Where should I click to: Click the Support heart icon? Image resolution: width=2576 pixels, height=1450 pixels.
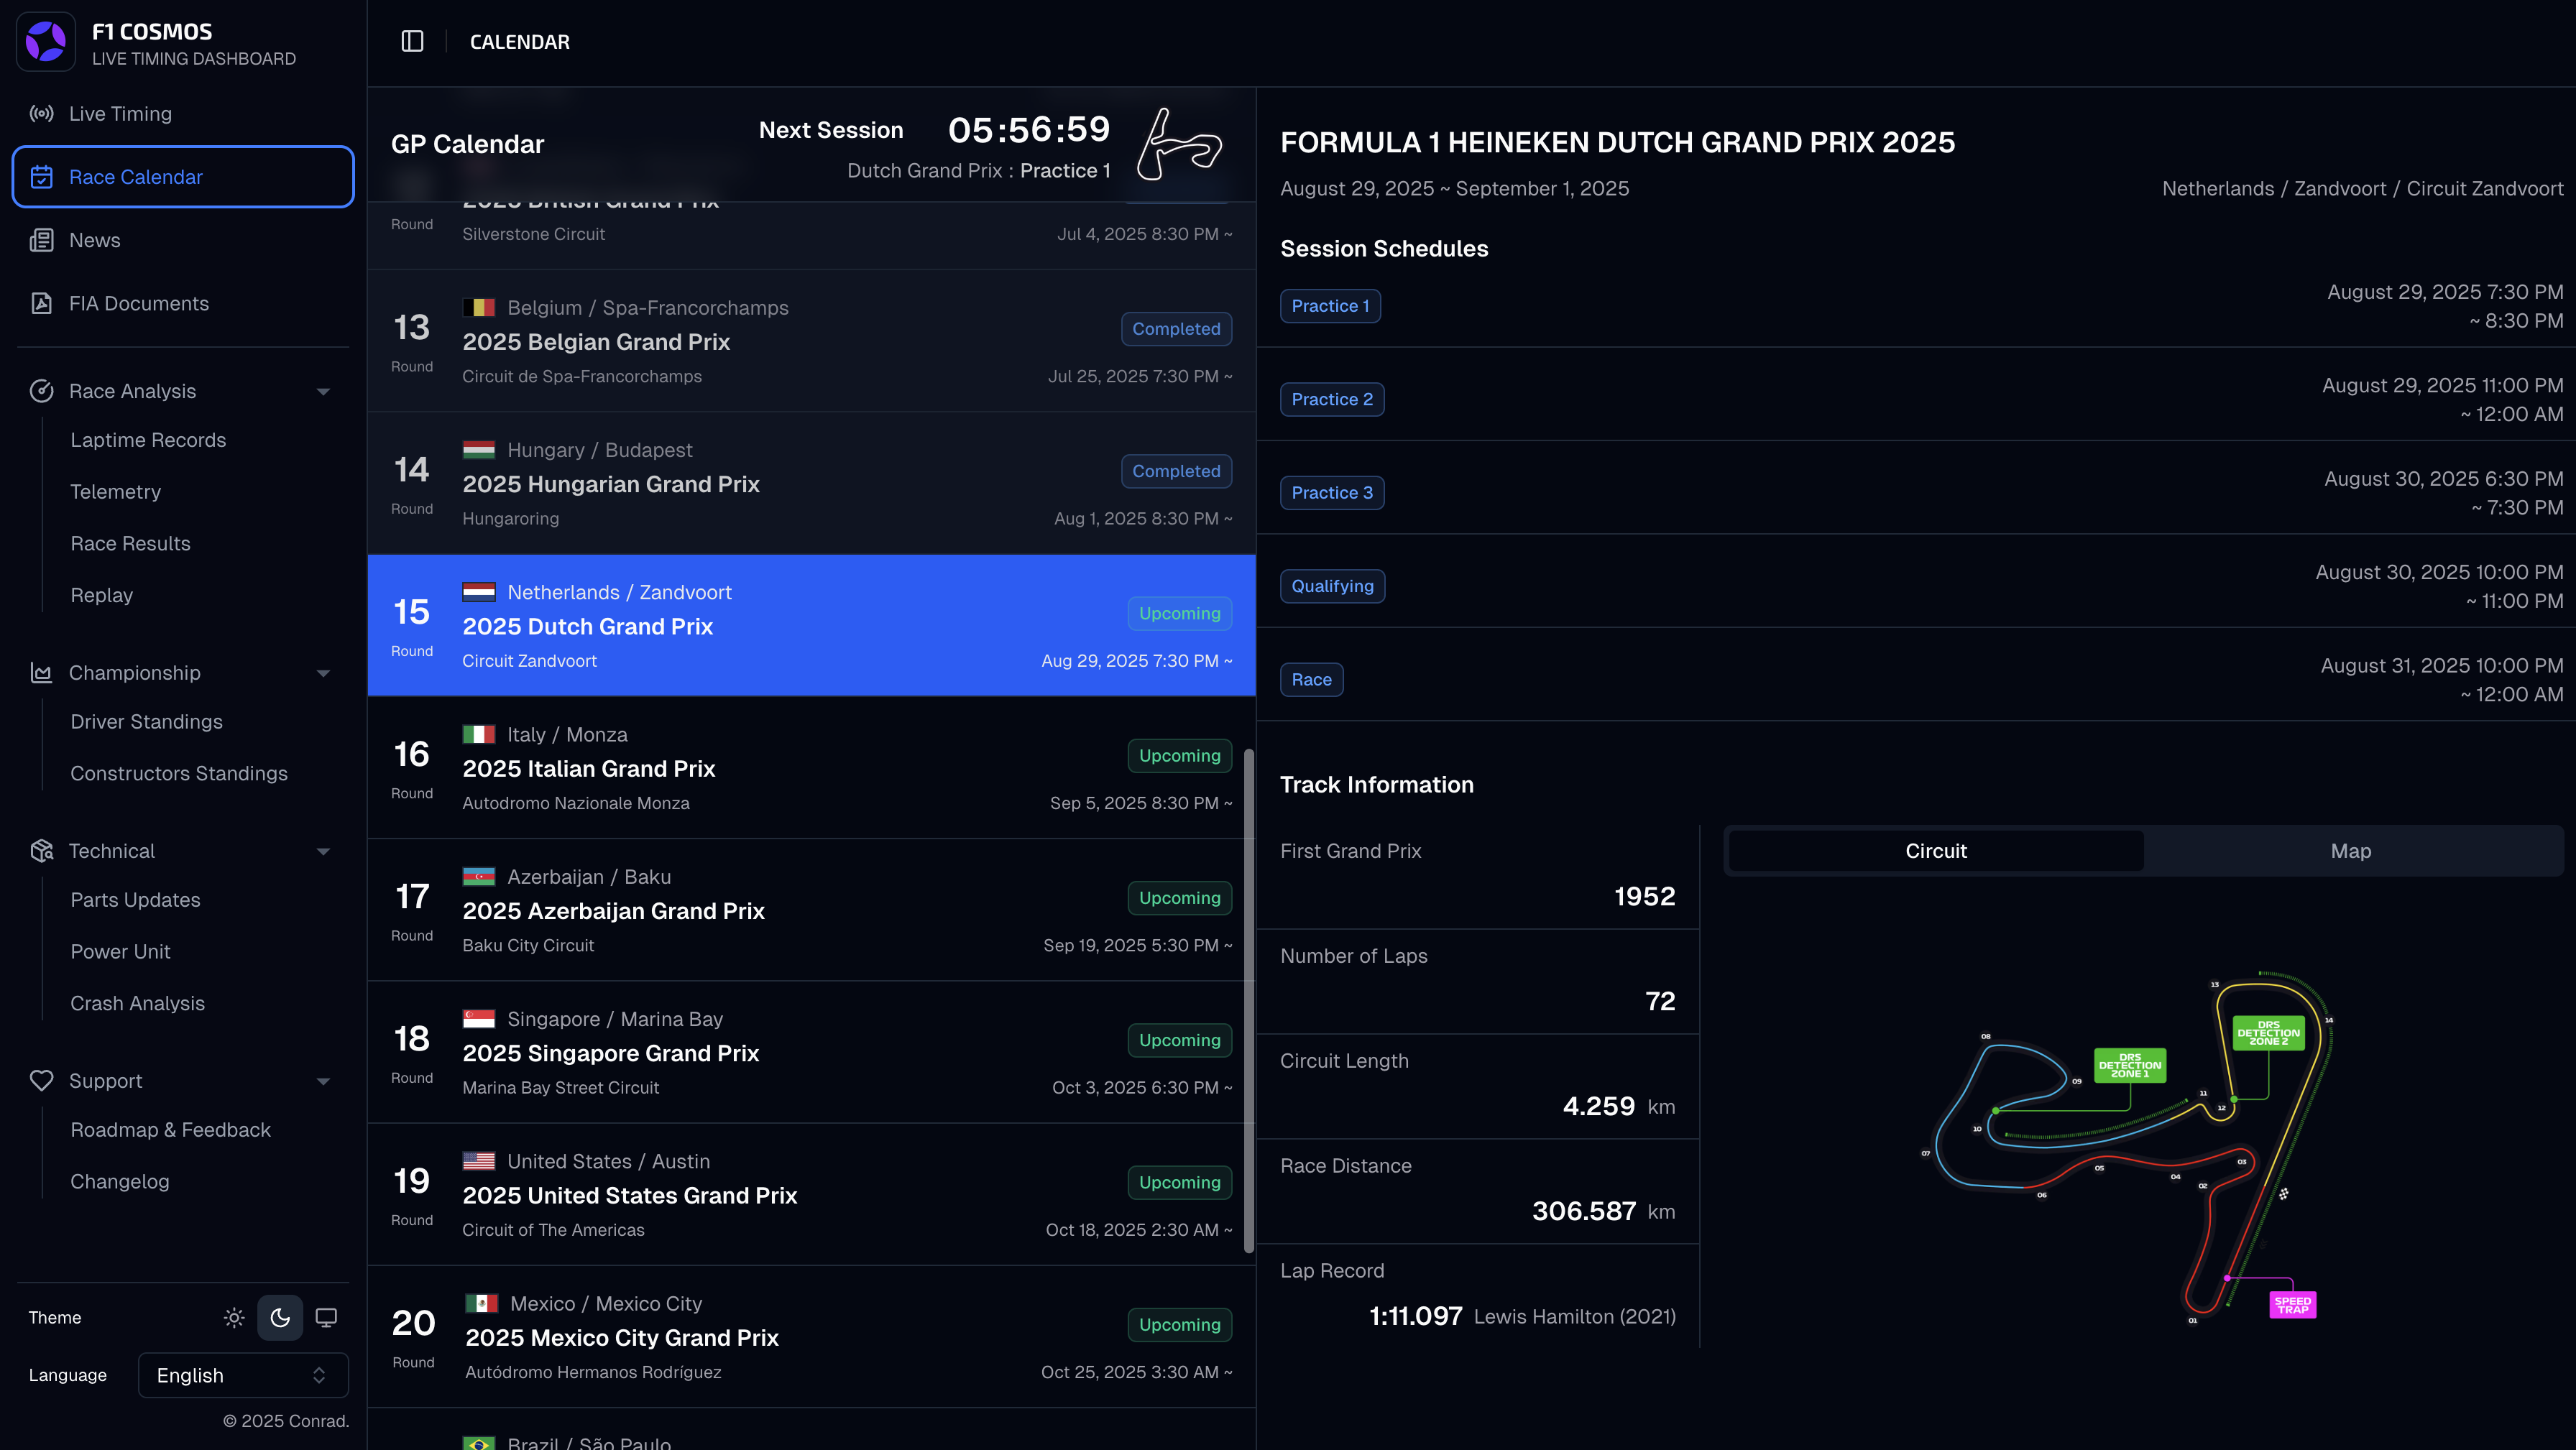tap(41, 1081)
